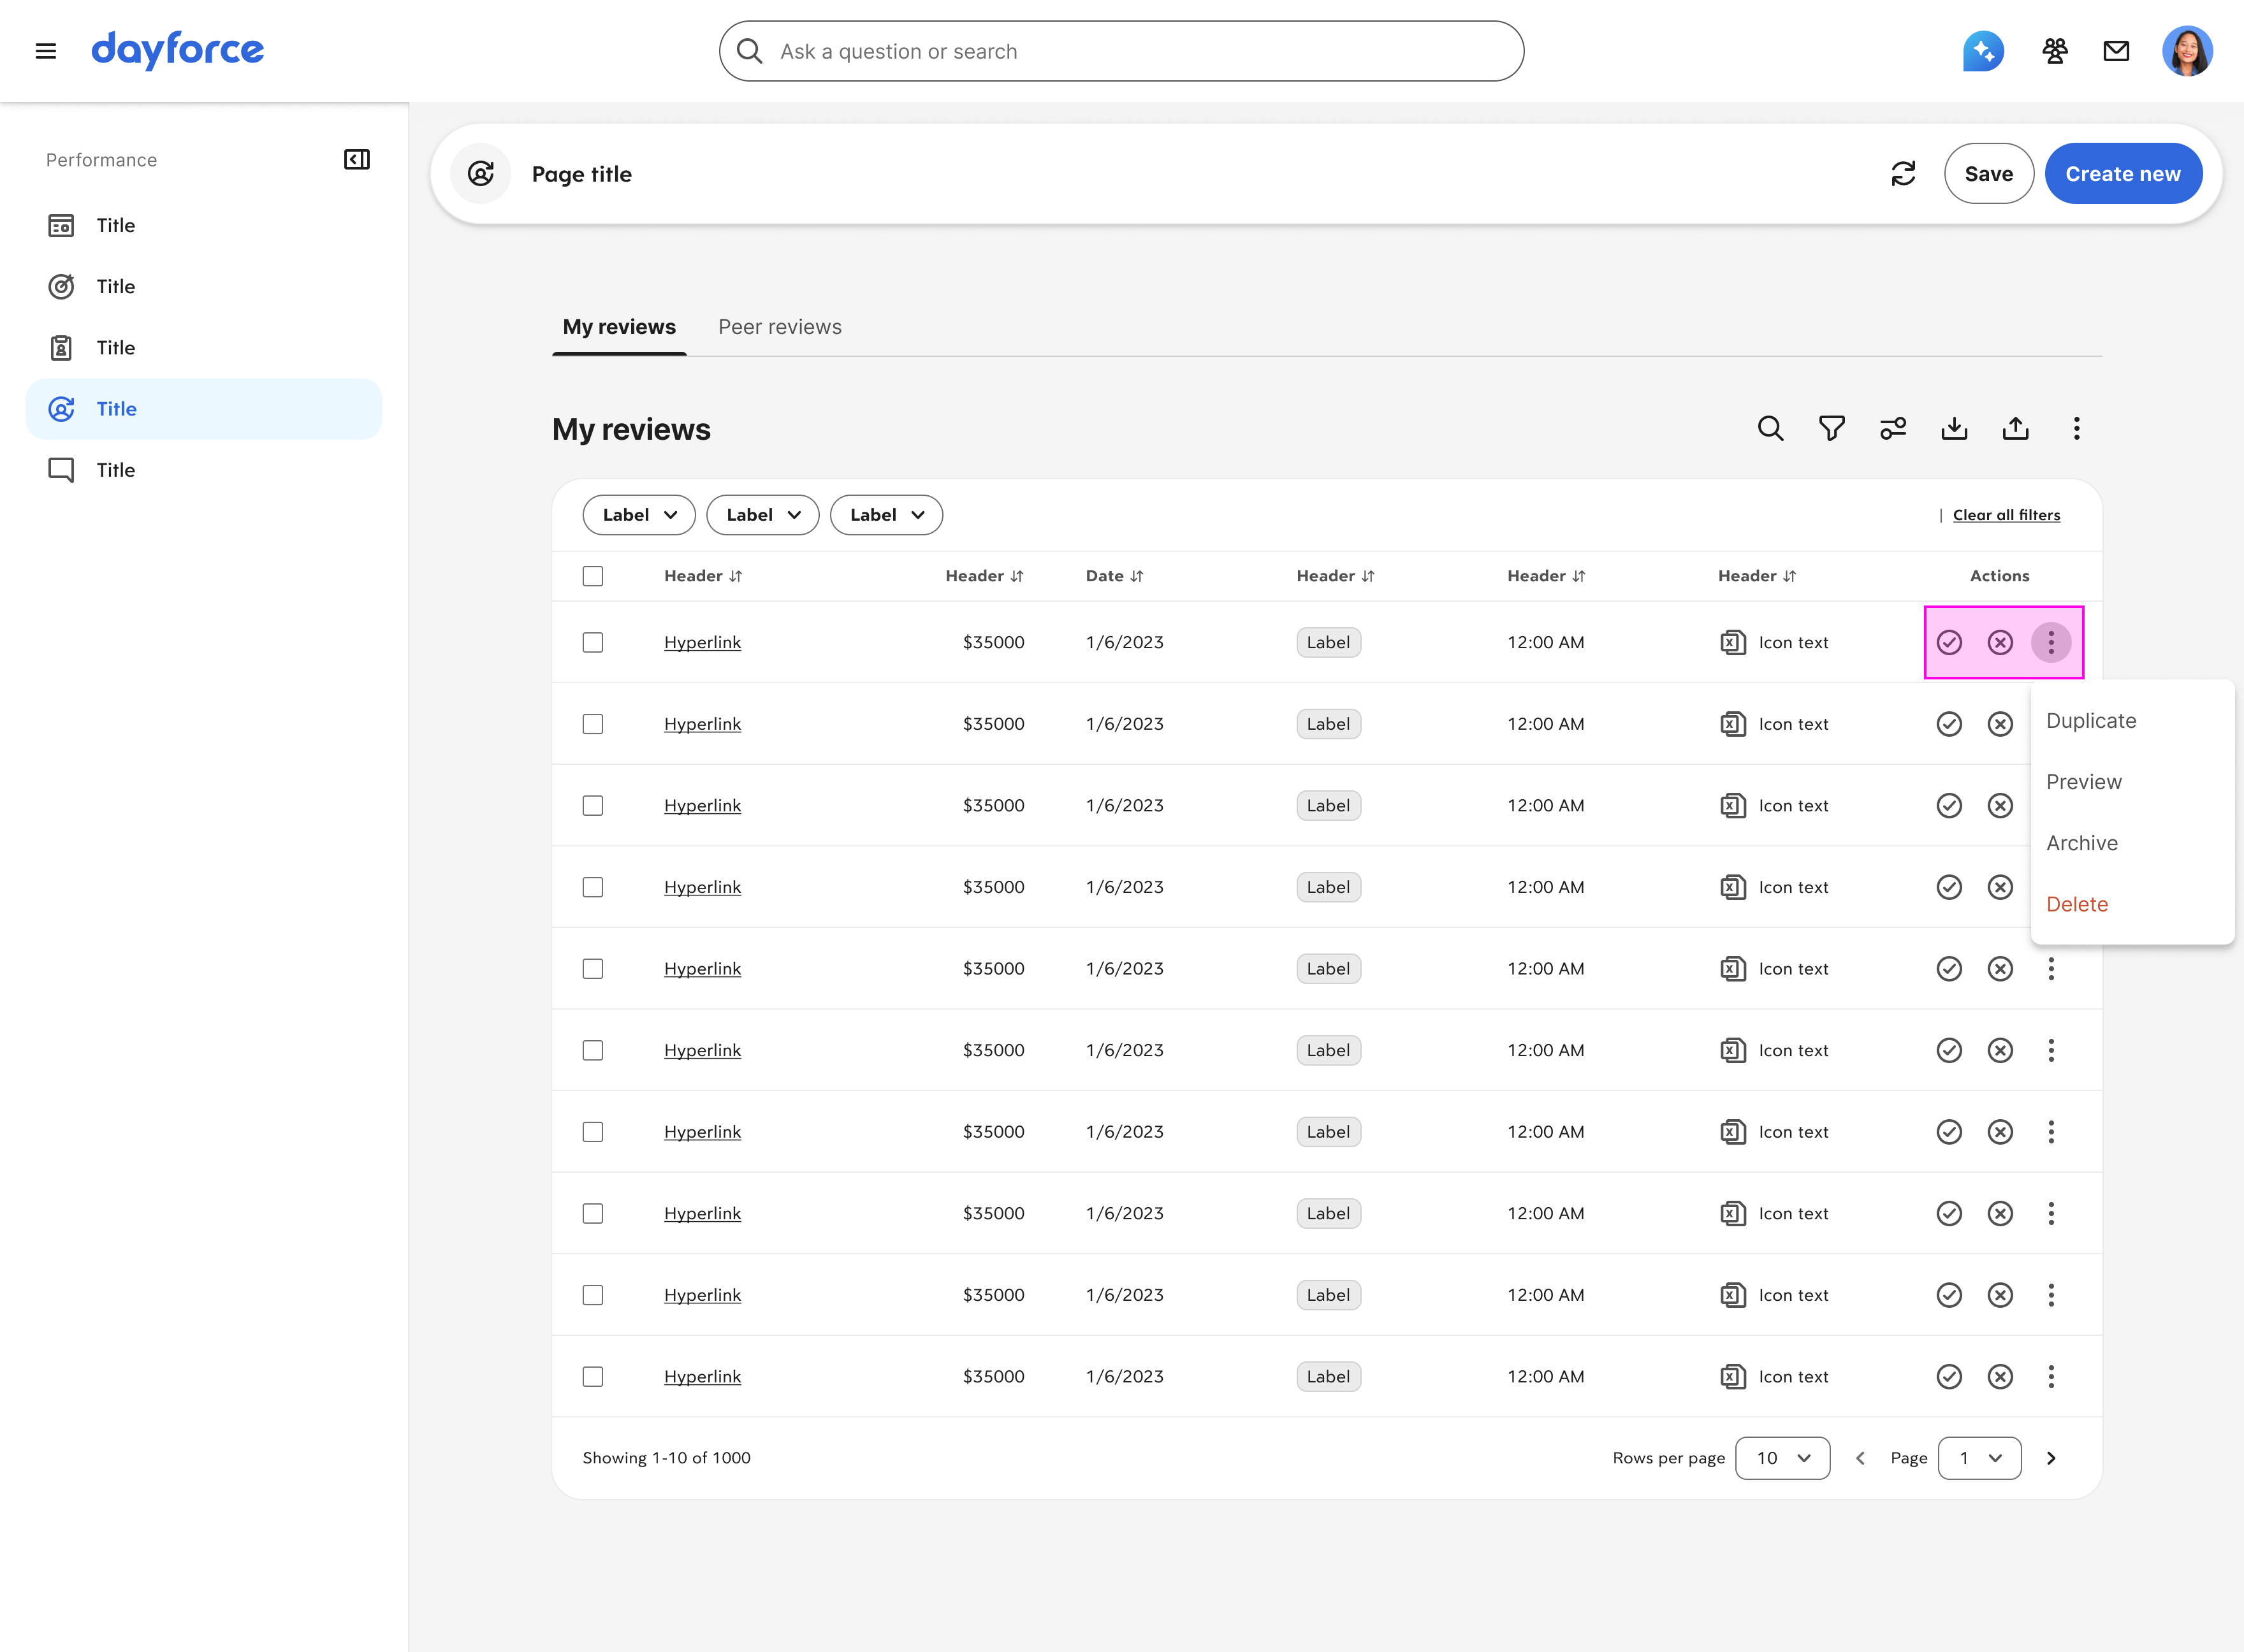Check the last row's checkbox
This screenshot has height=1652, width=2244.
pos(593,1377)
